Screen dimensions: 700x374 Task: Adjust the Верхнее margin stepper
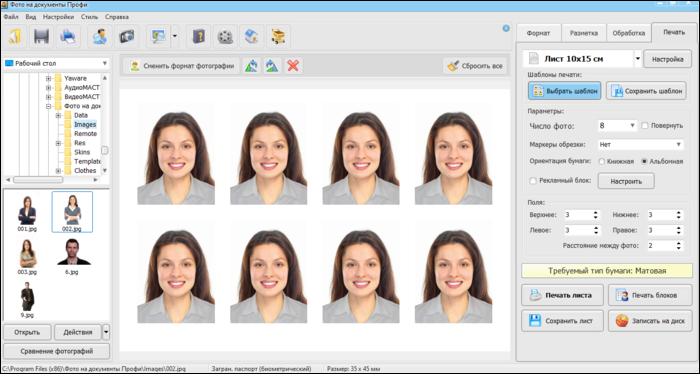coord(596,215)
